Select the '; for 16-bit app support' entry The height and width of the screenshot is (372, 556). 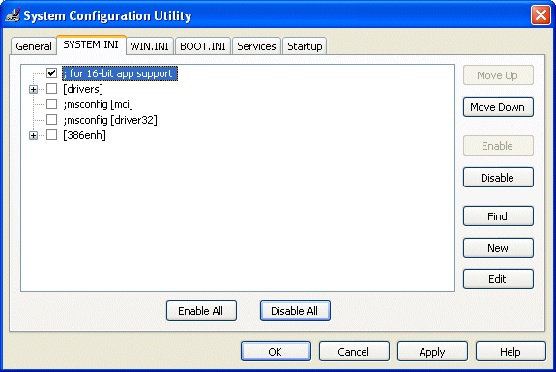(x=120, y=73)
